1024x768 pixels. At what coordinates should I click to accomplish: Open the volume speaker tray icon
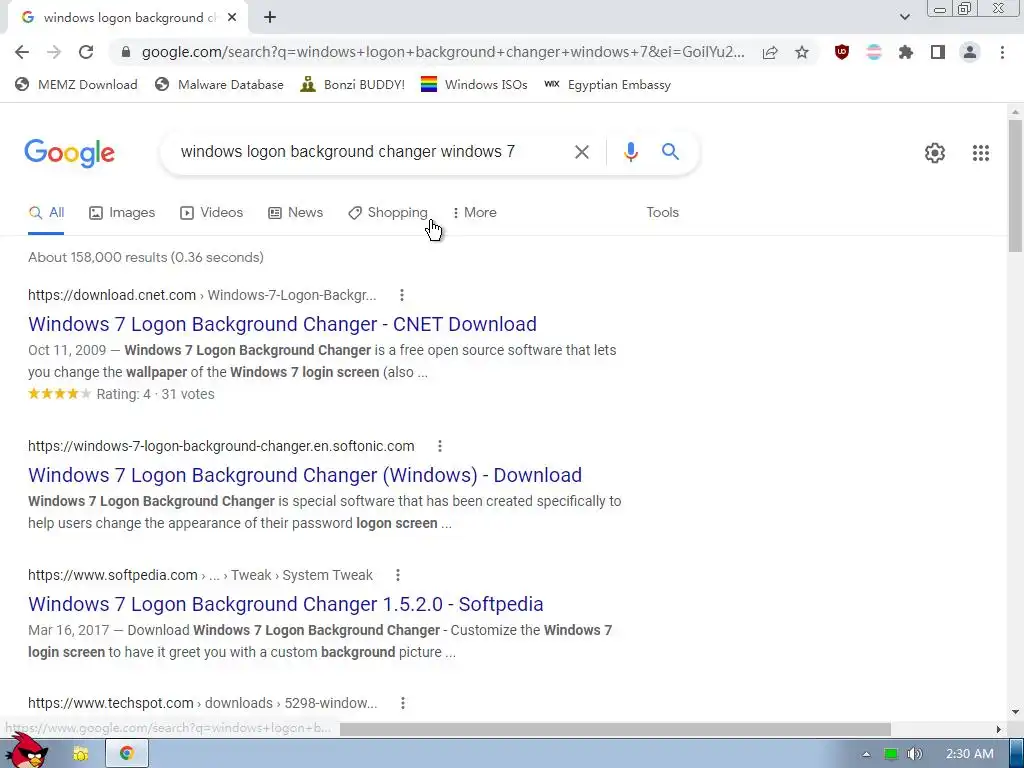click(914, 754)
